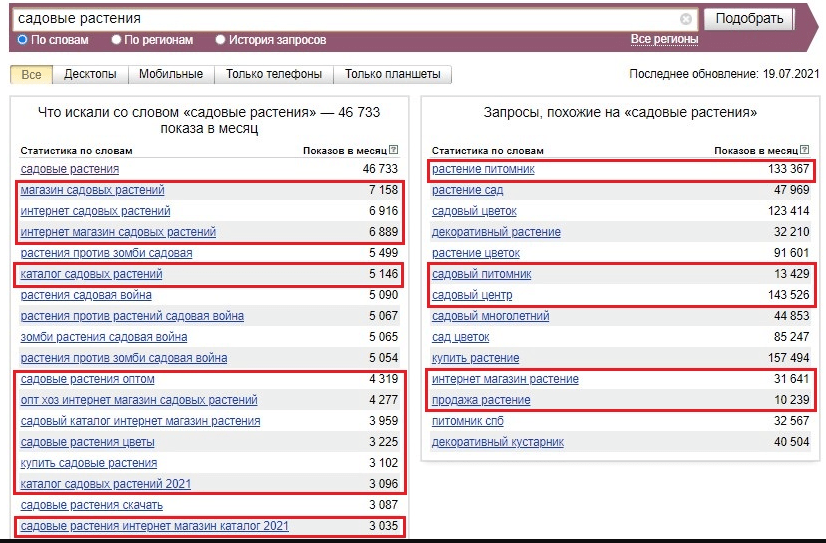Switch to the 'Только телефоны' tab
Viewport: 826px width, 543px height.
[x=274, y=74]
